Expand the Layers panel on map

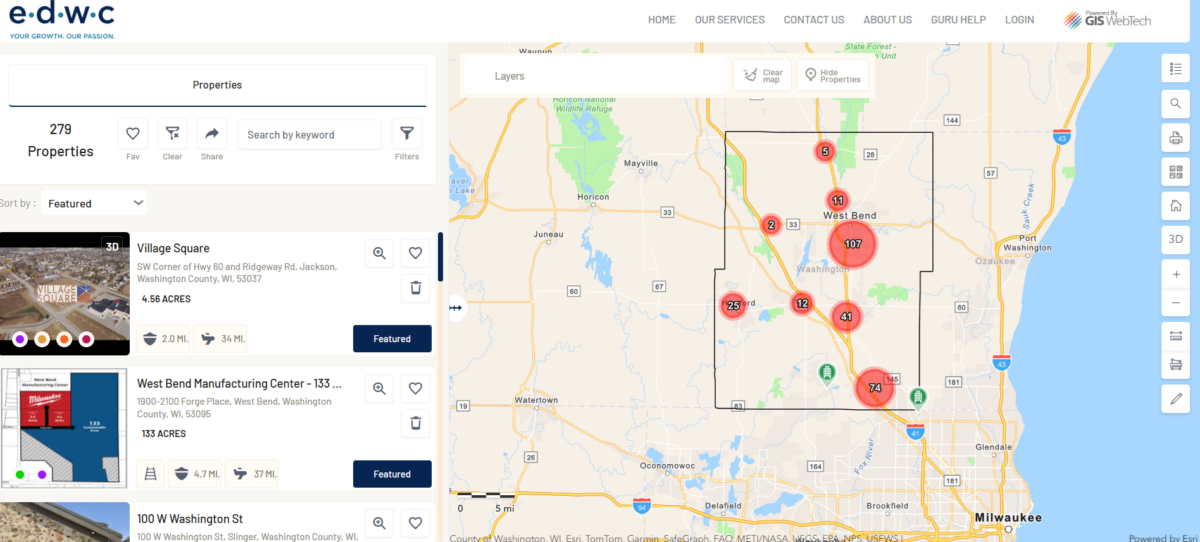tap(595, 76)
